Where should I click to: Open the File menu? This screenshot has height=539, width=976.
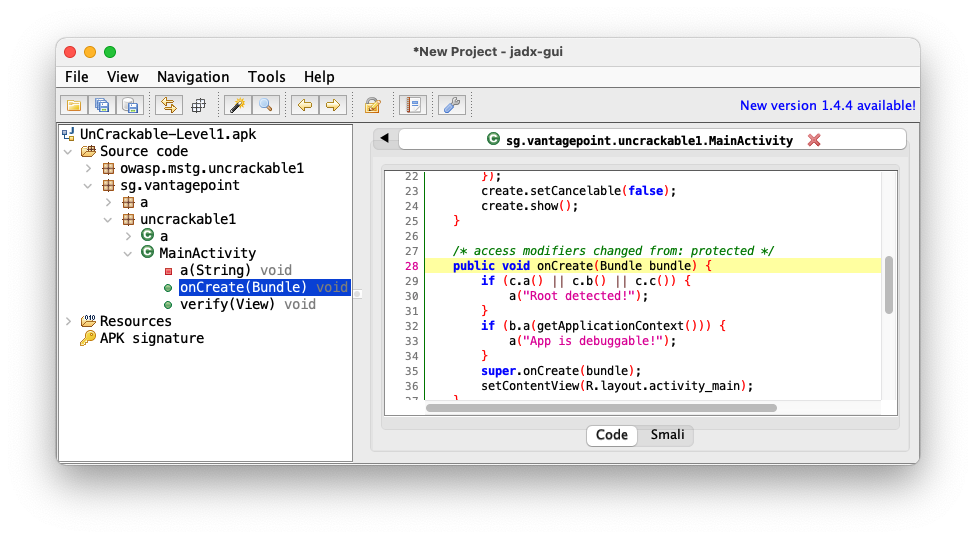tap(77, 77)
